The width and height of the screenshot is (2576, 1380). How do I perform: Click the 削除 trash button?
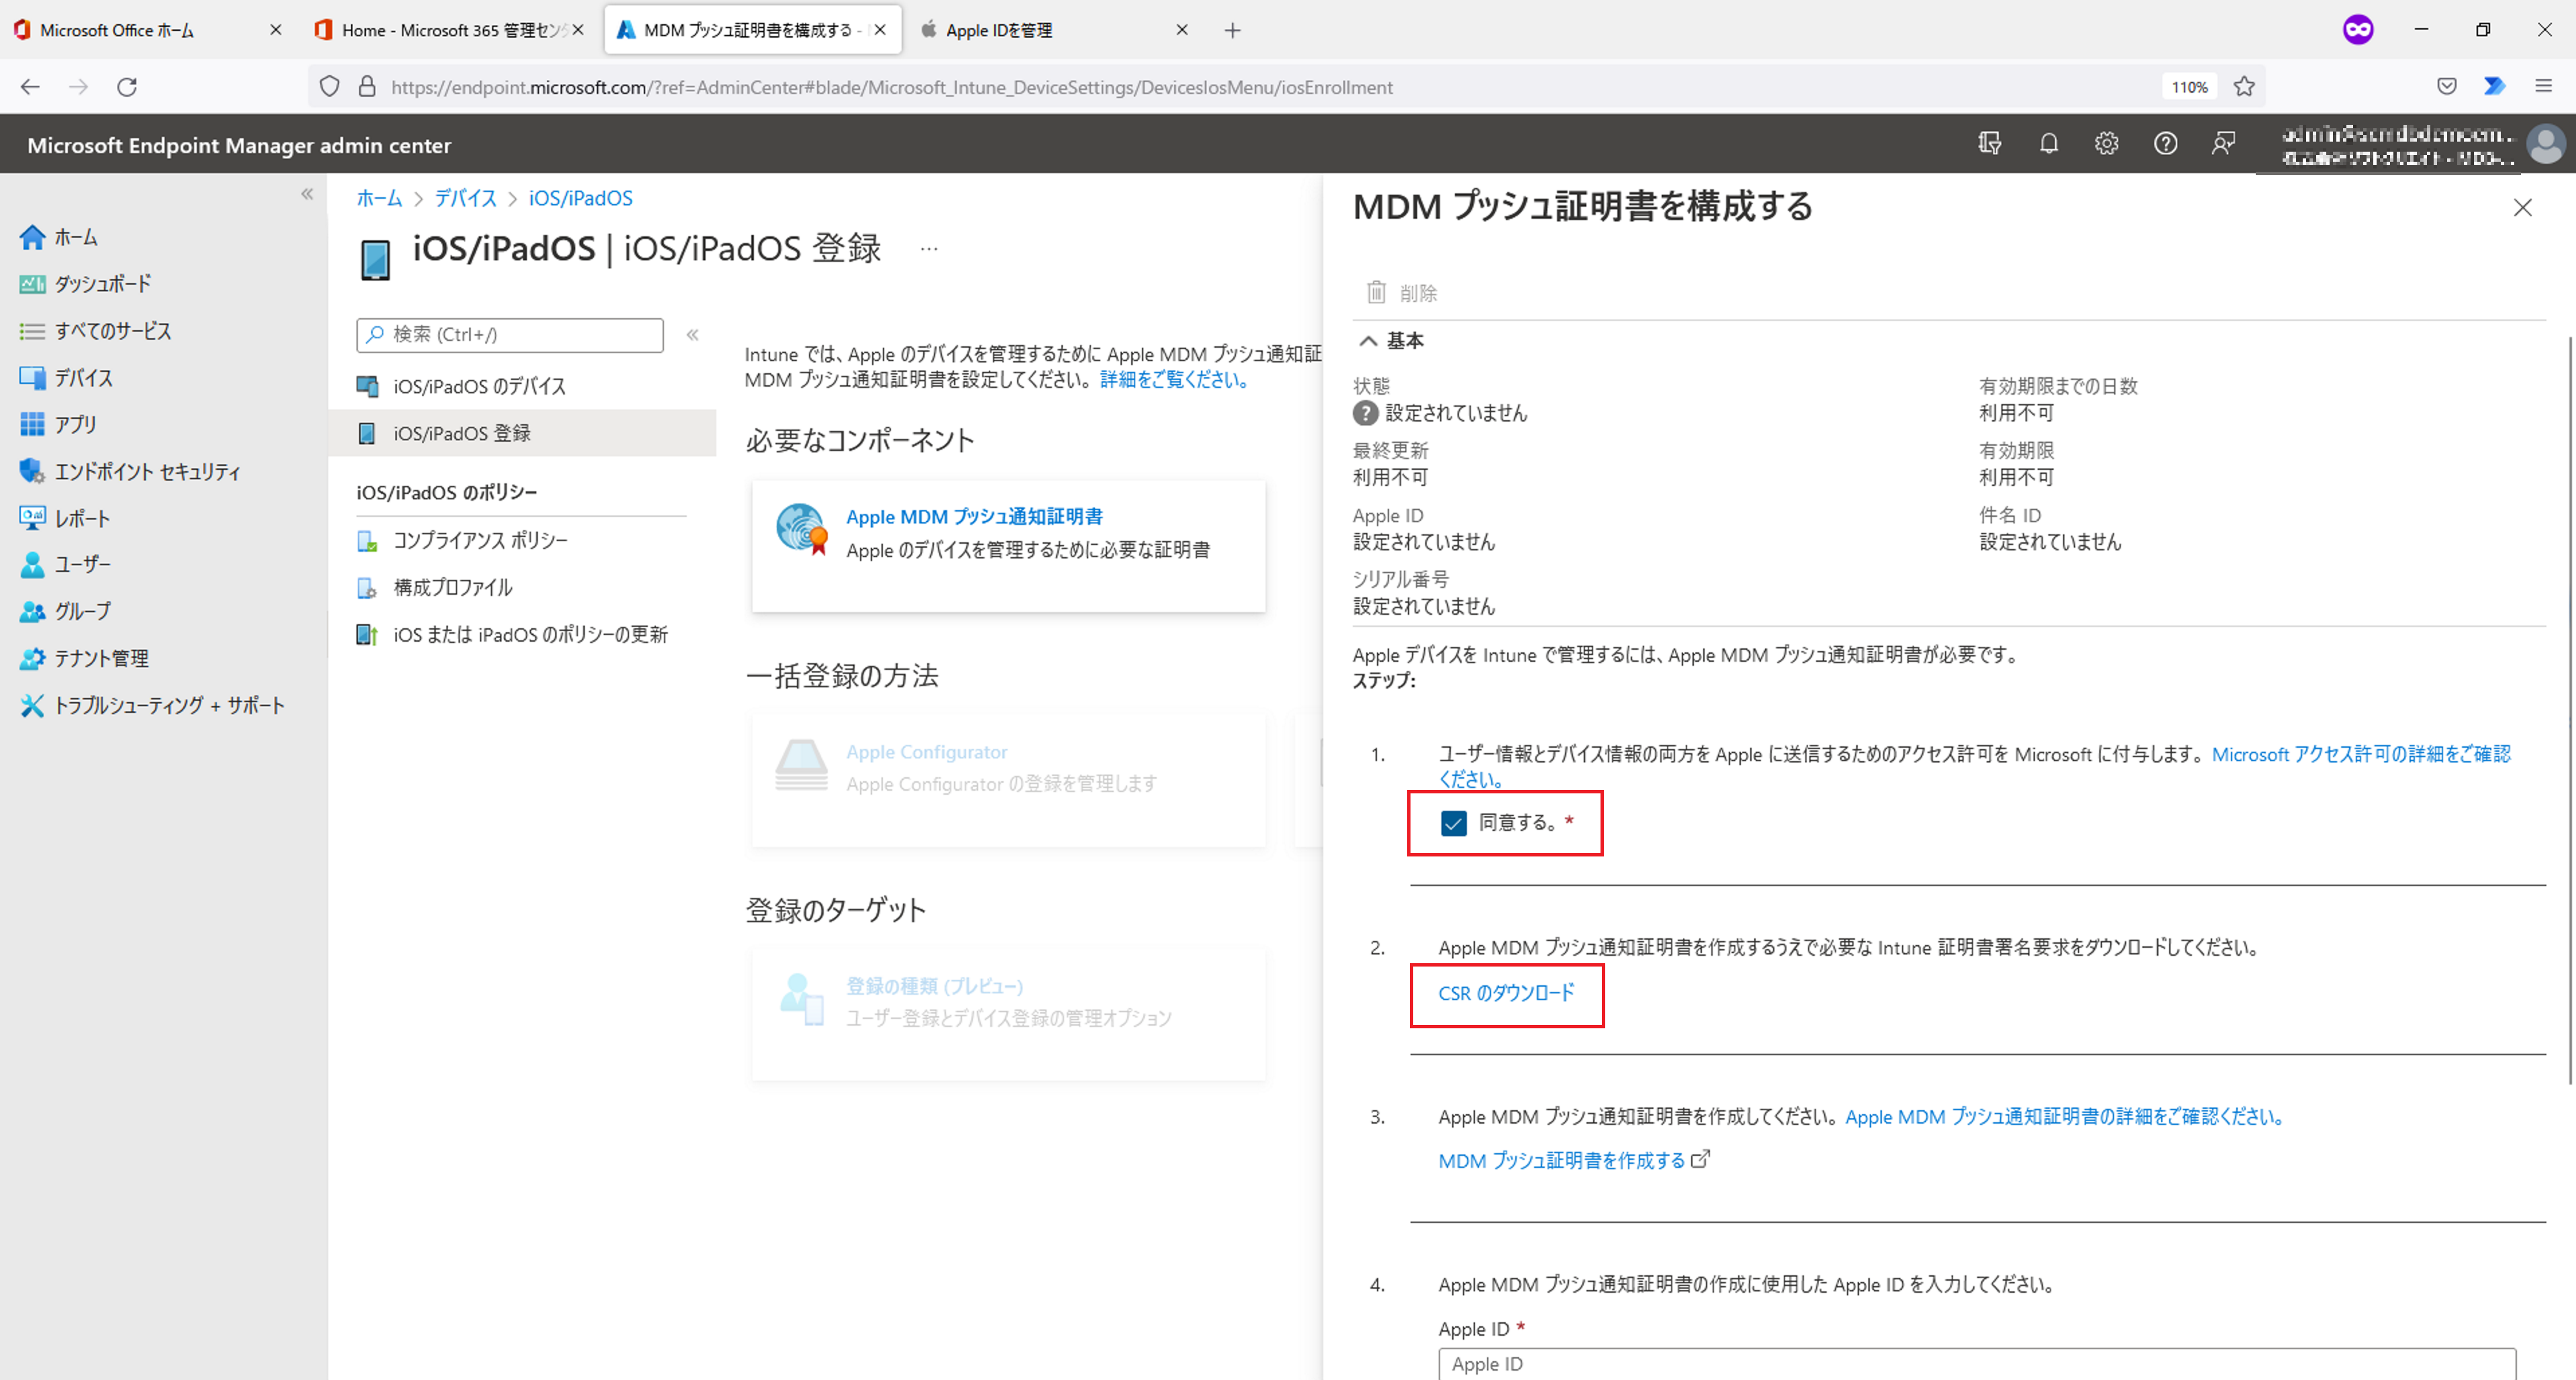click(1402, 293)
